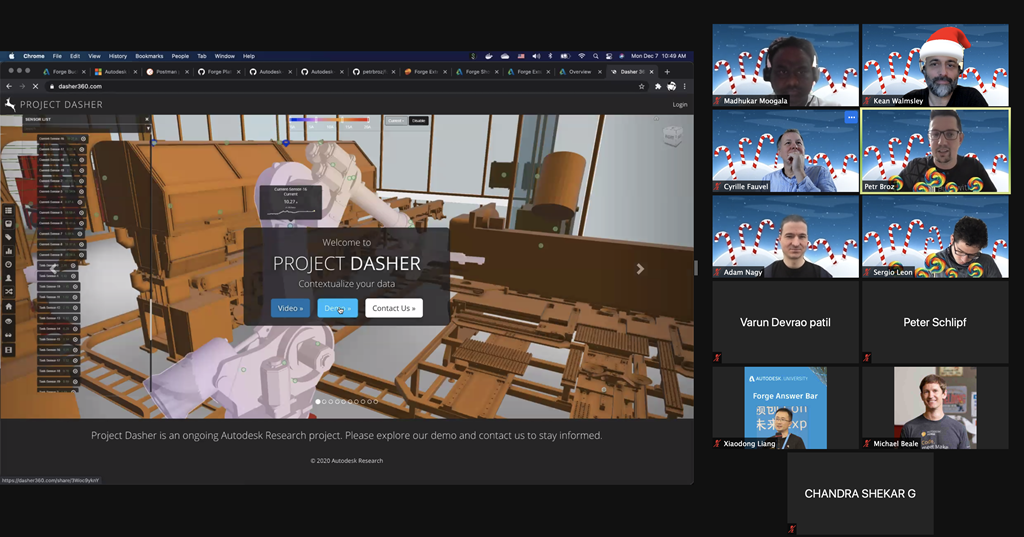Click the first carousel indicator dot
1024x537 pixels.
pos(318,402)
